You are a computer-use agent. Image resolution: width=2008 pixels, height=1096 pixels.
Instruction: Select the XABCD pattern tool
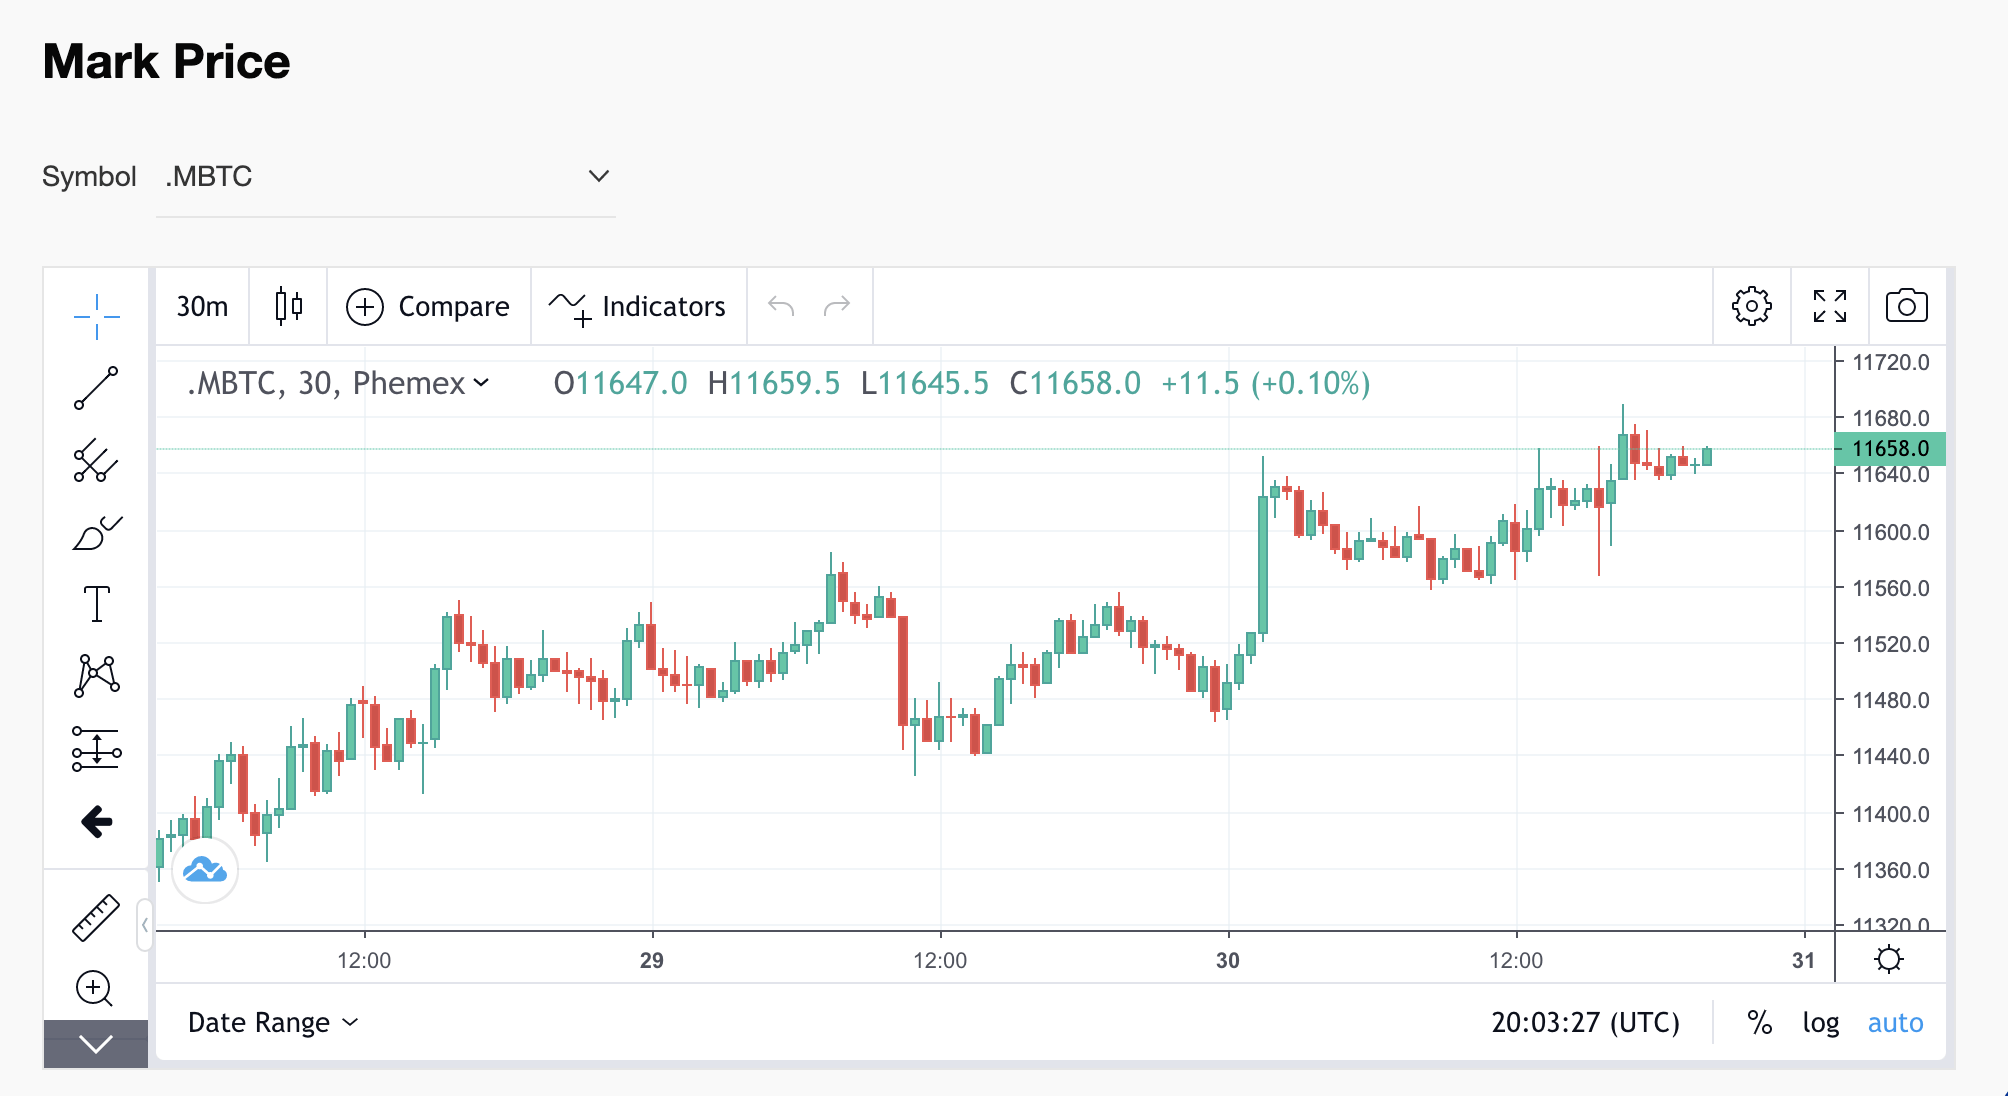(96, 676)
